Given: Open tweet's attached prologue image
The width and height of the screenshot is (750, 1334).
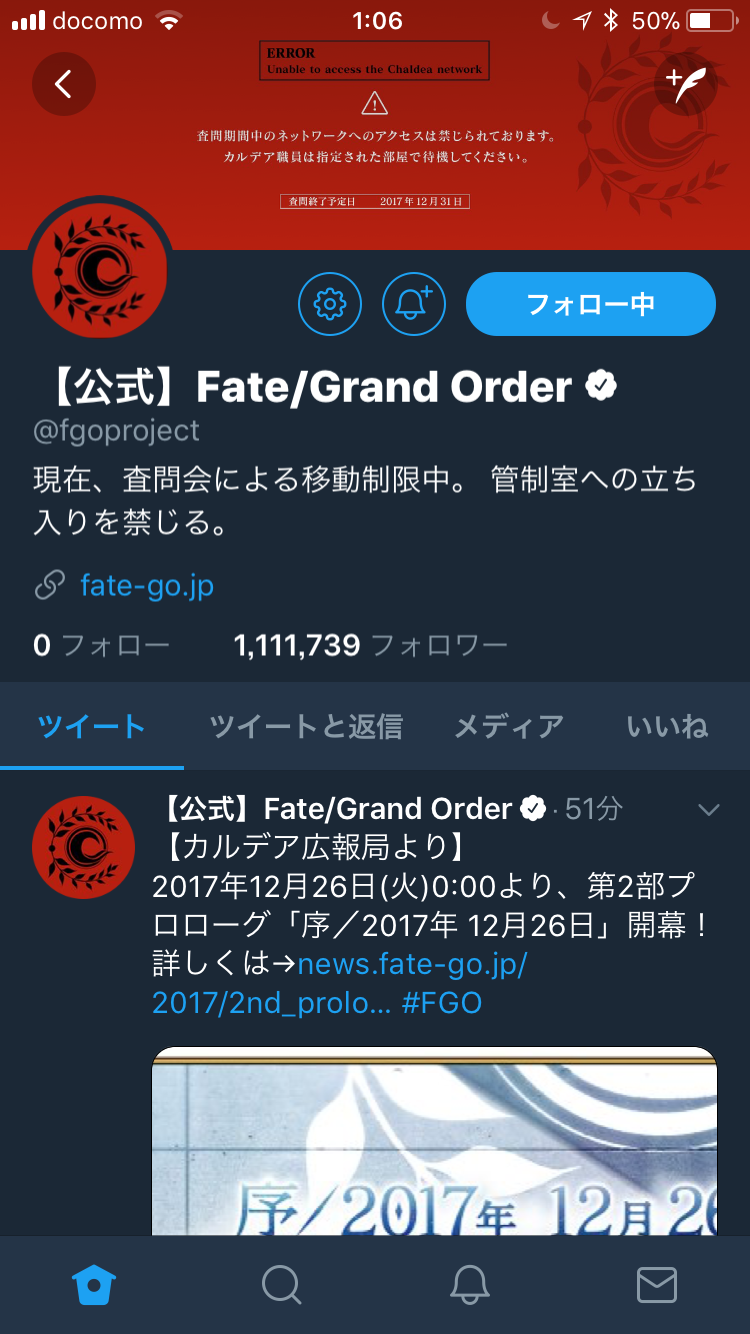Looking at the screenshot, I should click(x=434, y=1141).
